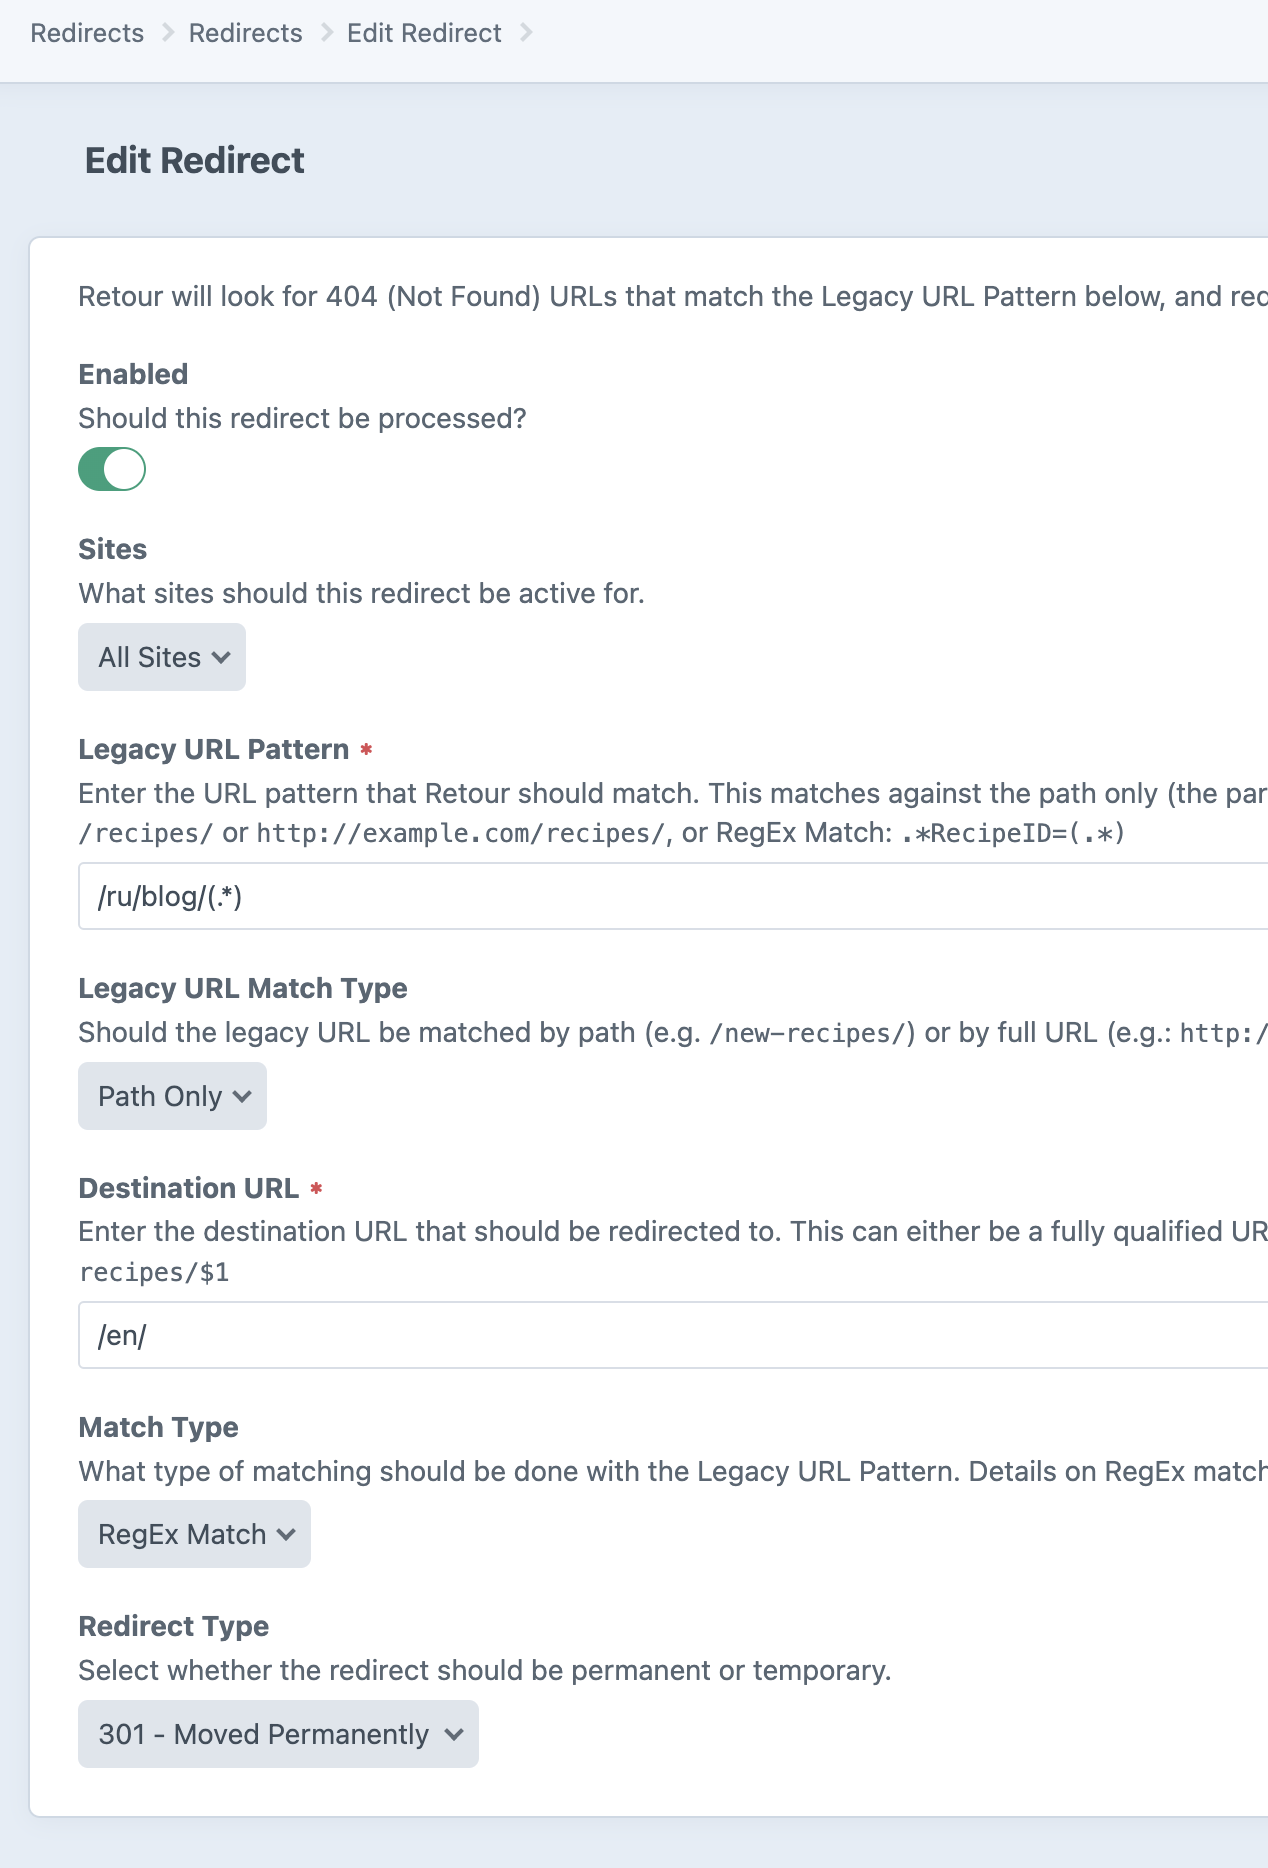Click the green knob of the Enabled toggle
1268x1868 pixels.
124,468
